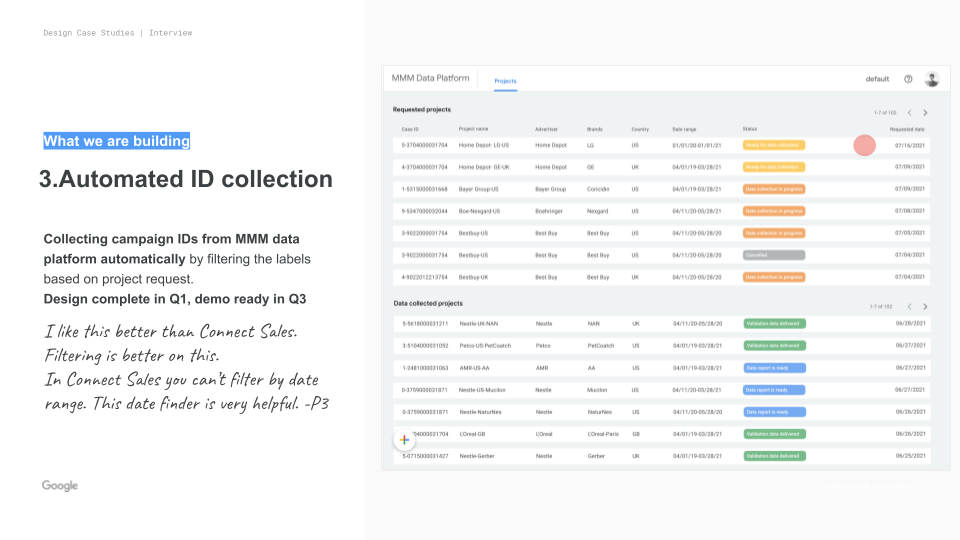The image size is (960, 540).
Task: Click the MMM Data Platform title
Action: pyautogui.click(x=430, y=78)
